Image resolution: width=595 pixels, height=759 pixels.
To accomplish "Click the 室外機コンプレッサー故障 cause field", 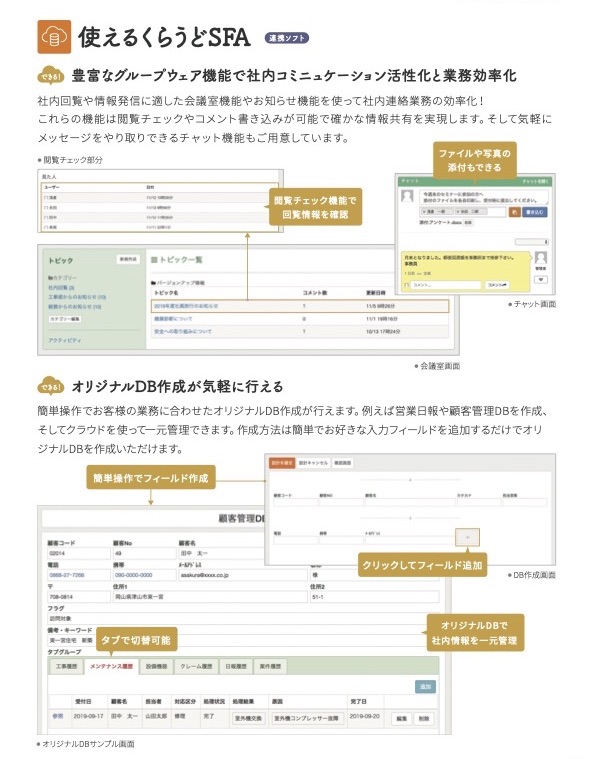I will [306, 718].
